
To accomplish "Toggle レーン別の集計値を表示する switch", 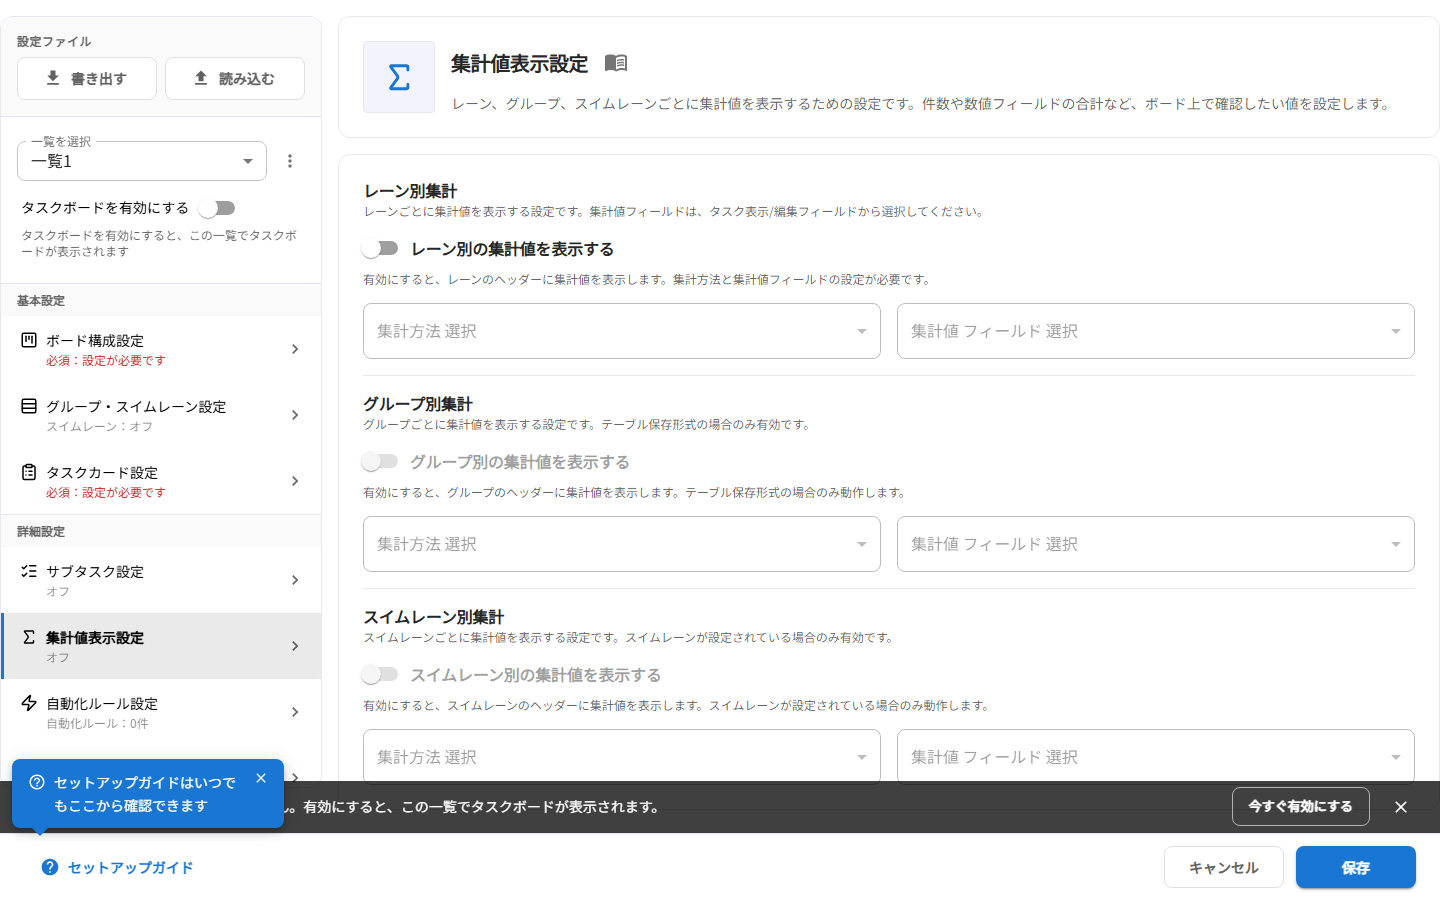I will click(381, 248).
